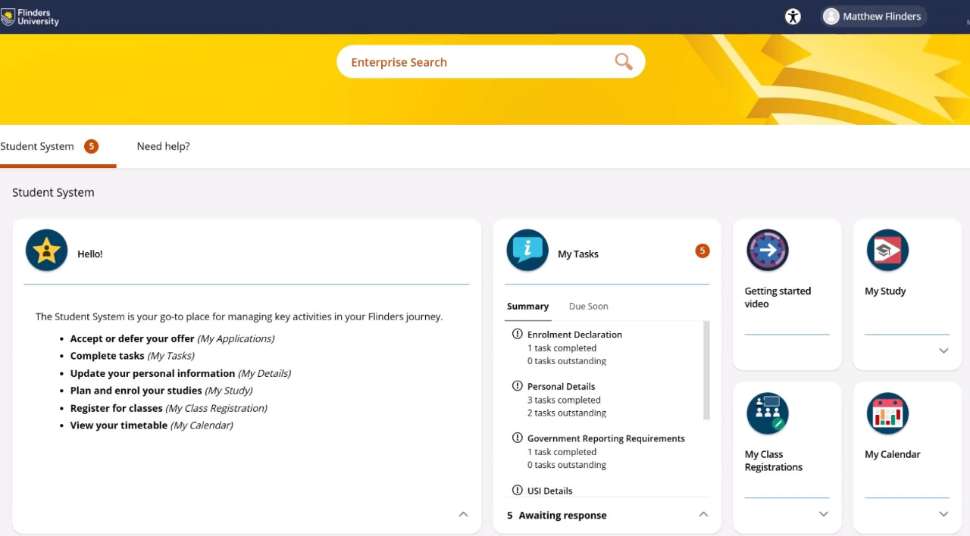
Task: Switch to the Due Soon tab
Action: click(x=588, y=306)
